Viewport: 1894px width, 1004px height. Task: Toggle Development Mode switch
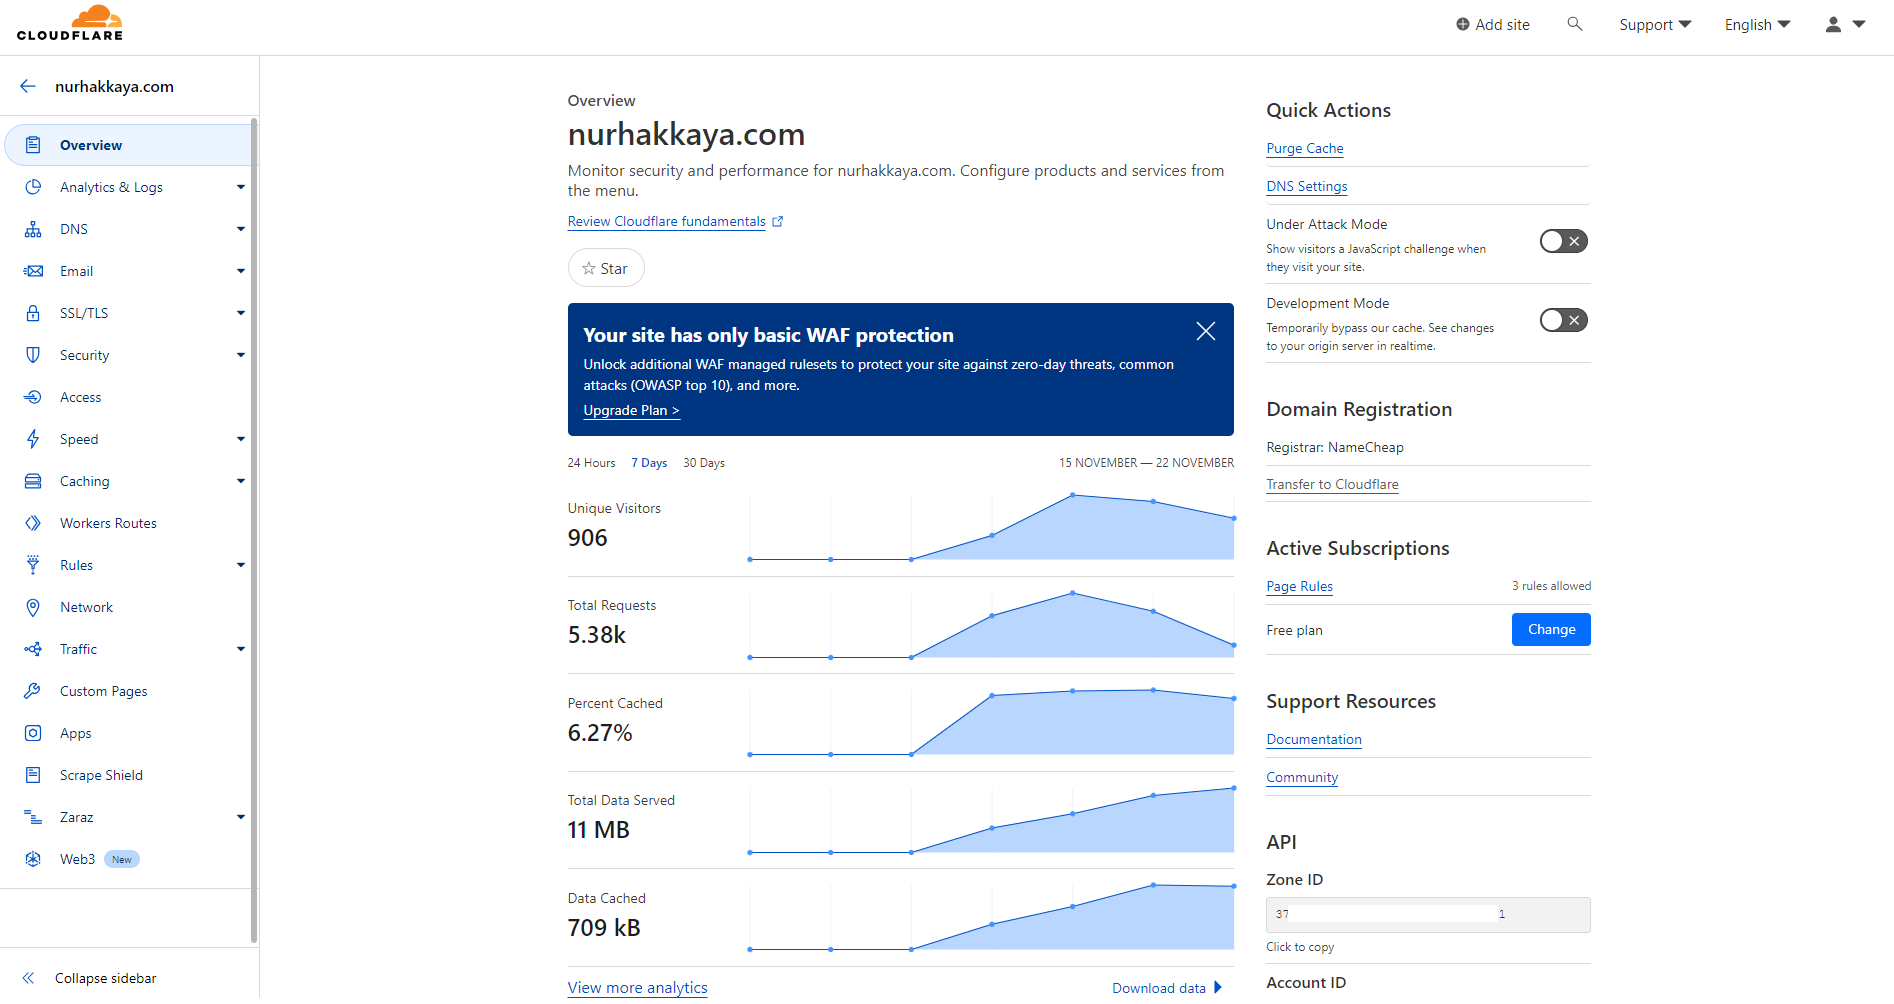pyautogui.click(x=1563, y=320)
